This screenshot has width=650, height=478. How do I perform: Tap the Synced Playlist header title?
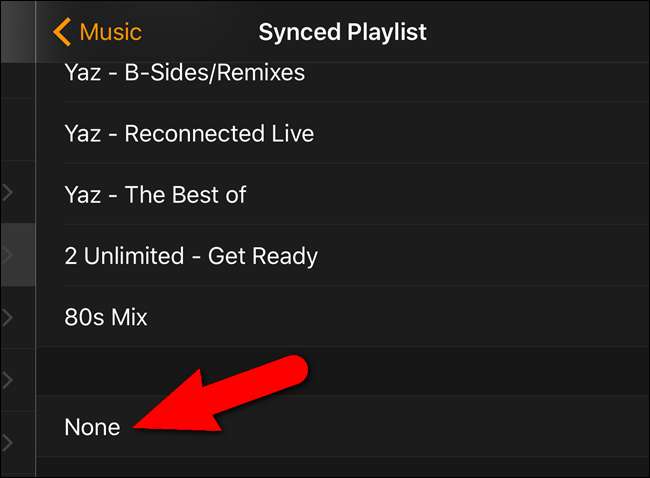click(342, 32)
